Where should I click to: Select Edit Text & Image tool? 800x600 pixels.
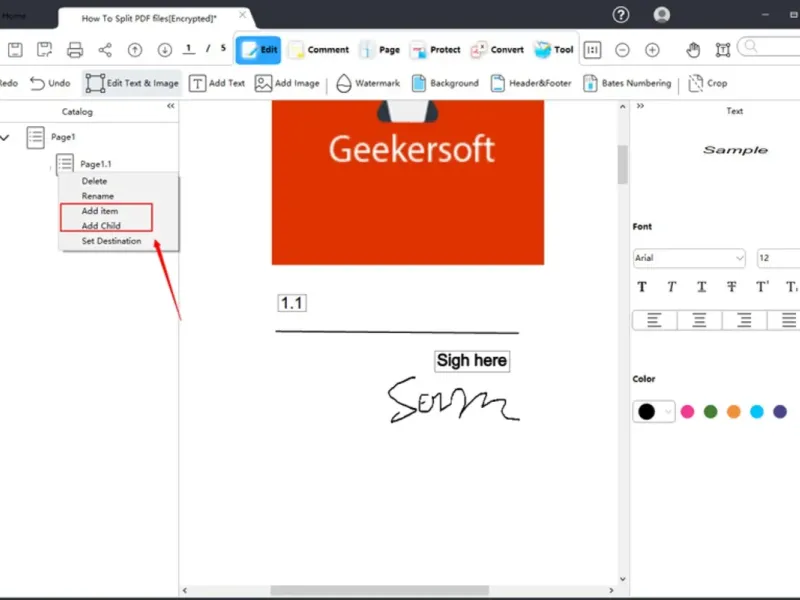pyautogui.click(x=132, y=83)
